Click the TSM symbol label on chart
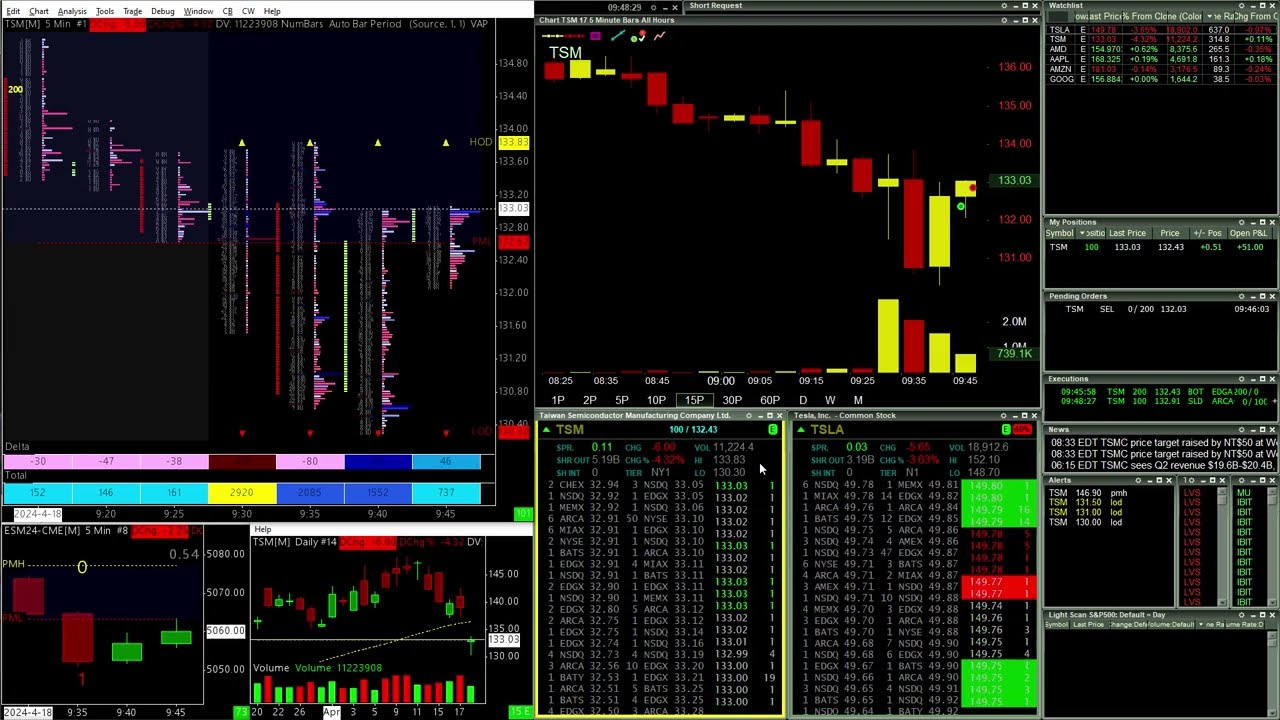This screenshot has width=1280, height=720. 565,53
